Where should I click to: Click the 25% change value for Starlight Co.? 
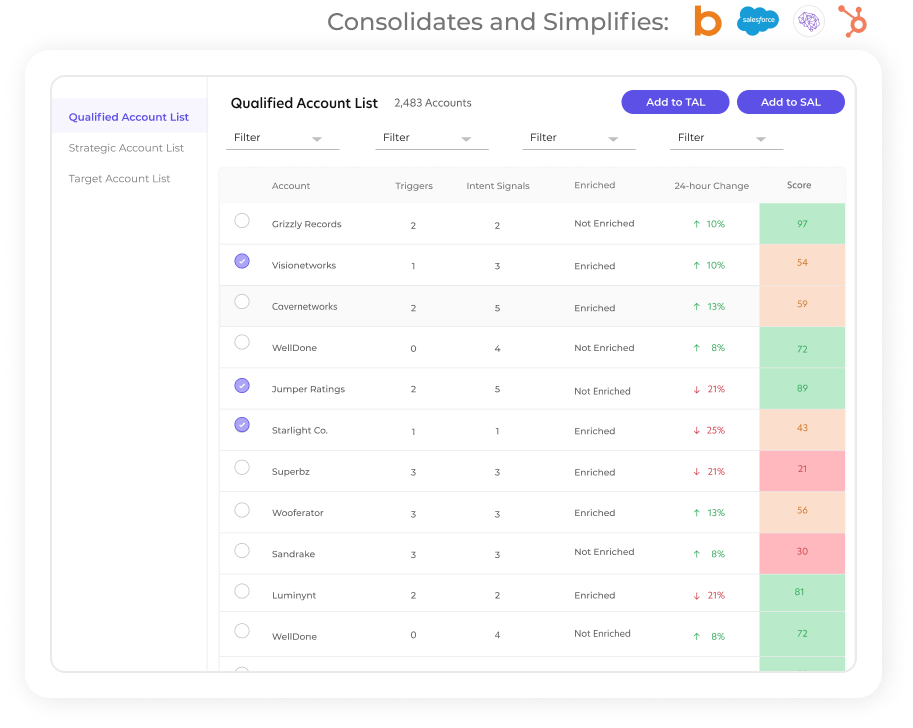click(x=716, y=431)
